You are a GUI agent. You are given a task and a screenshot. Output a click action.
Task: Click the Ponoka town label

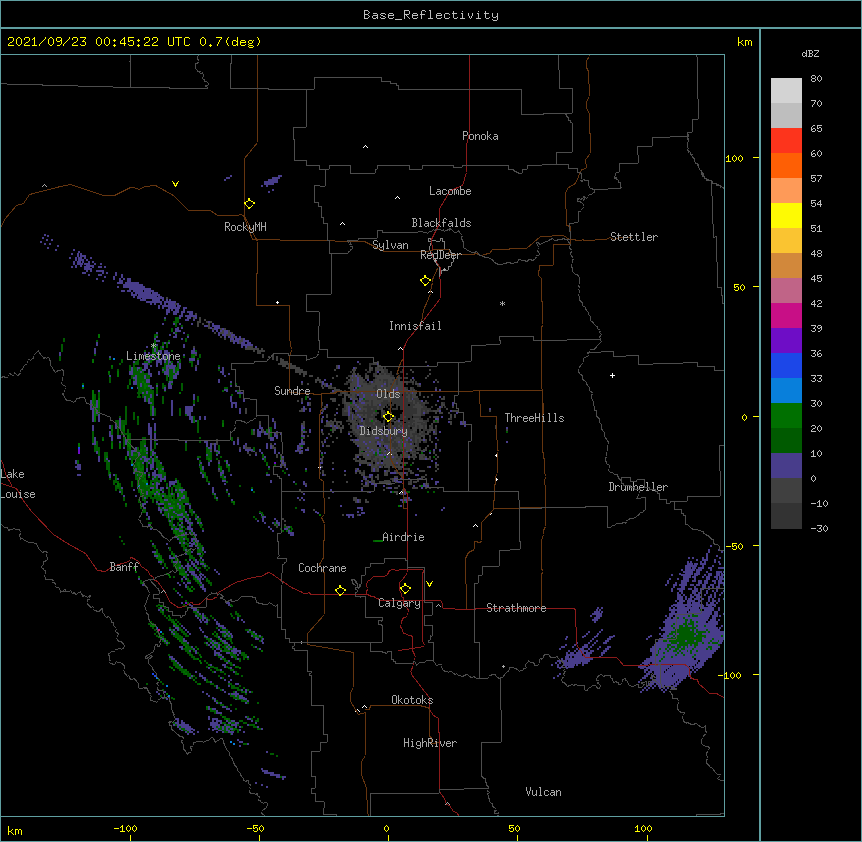480,136
